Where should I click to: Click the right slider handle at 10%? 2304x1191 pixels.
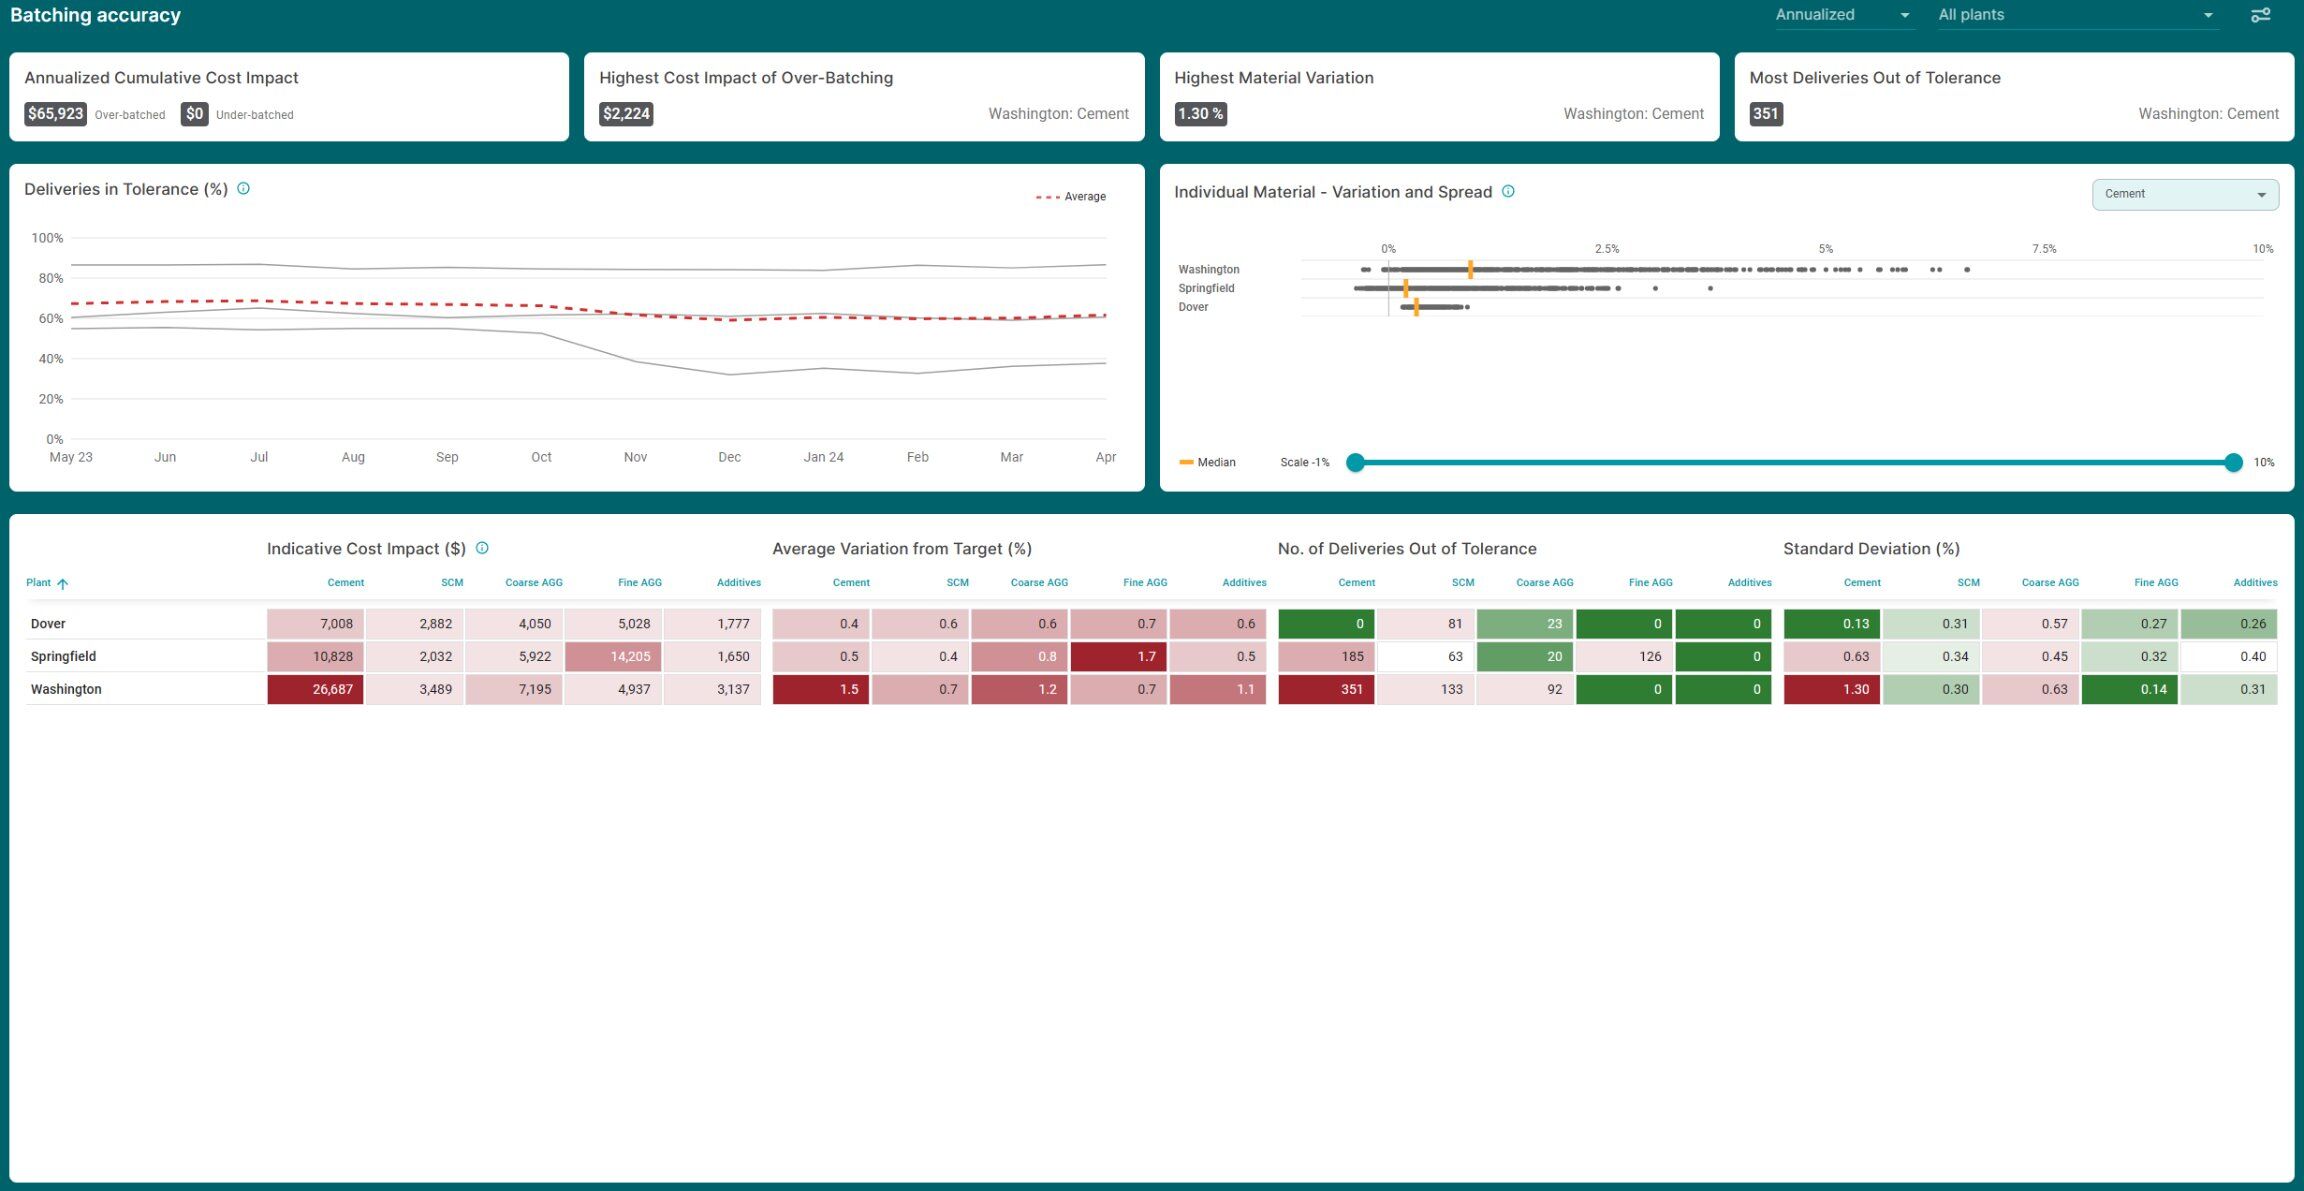(x=2233, y=462)
